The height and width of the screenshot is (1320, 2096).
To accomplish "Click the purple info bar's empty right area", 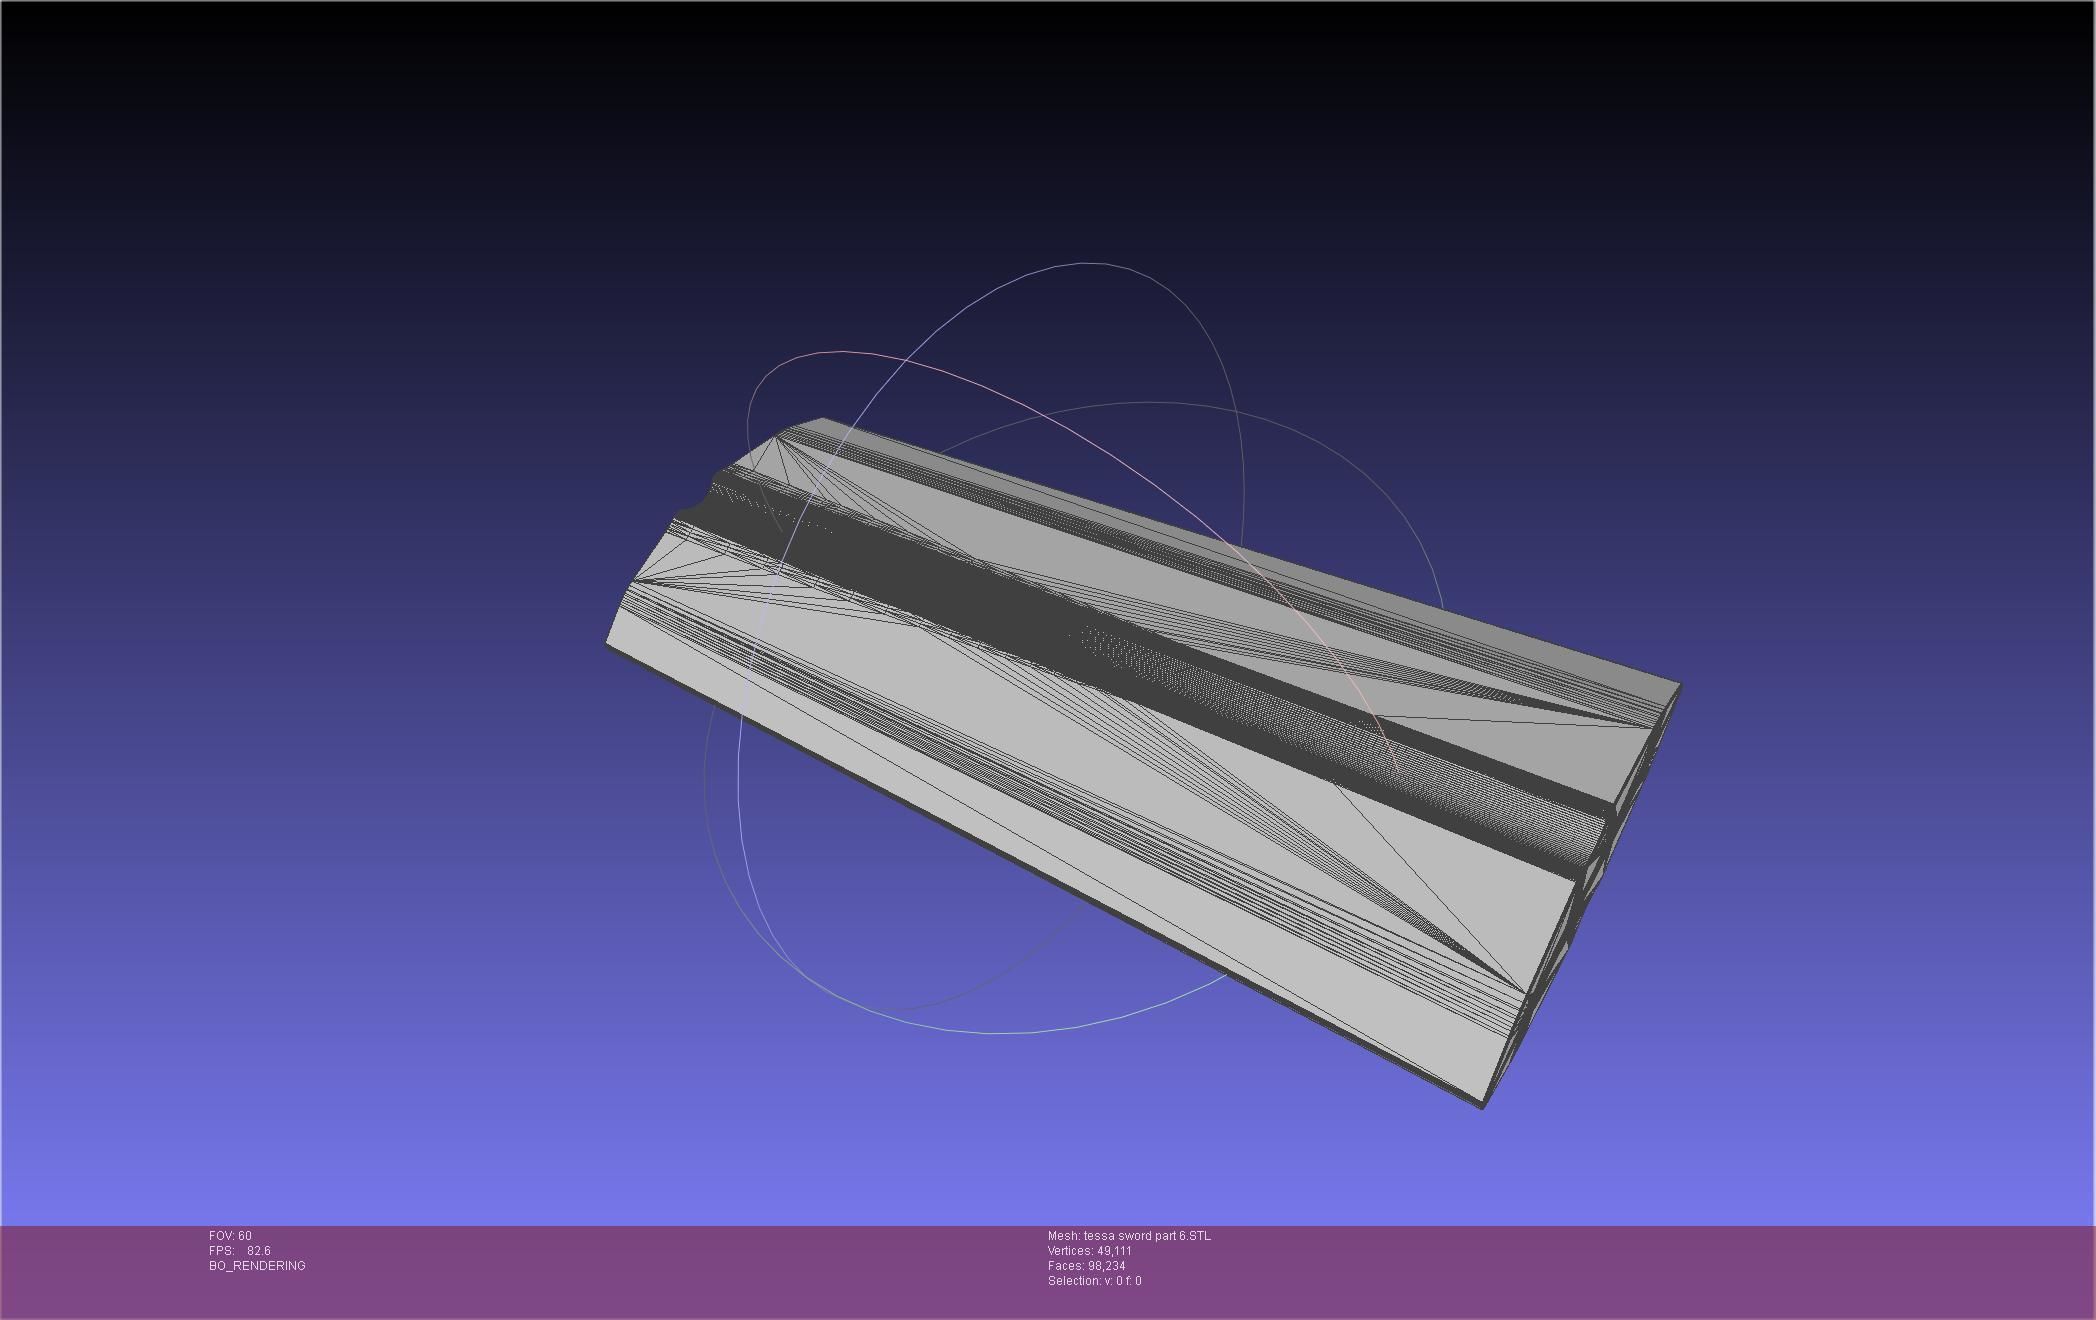I will click(x=1700, y=1270).
